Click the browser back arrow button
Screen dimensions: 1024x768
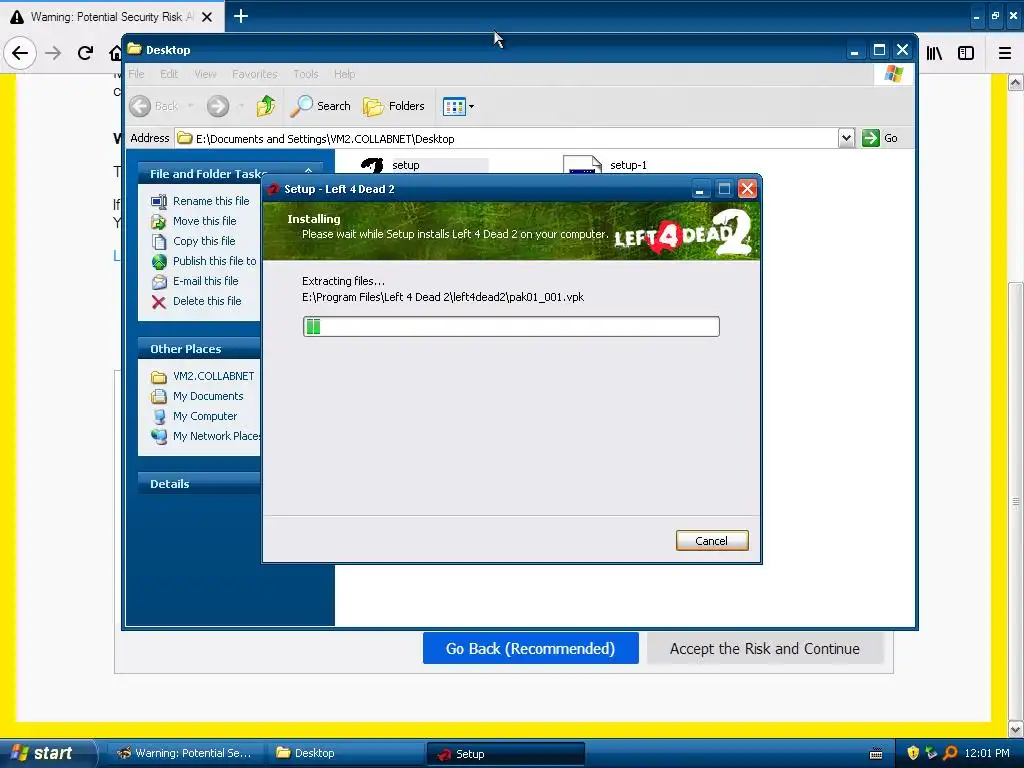coord(20,53)
